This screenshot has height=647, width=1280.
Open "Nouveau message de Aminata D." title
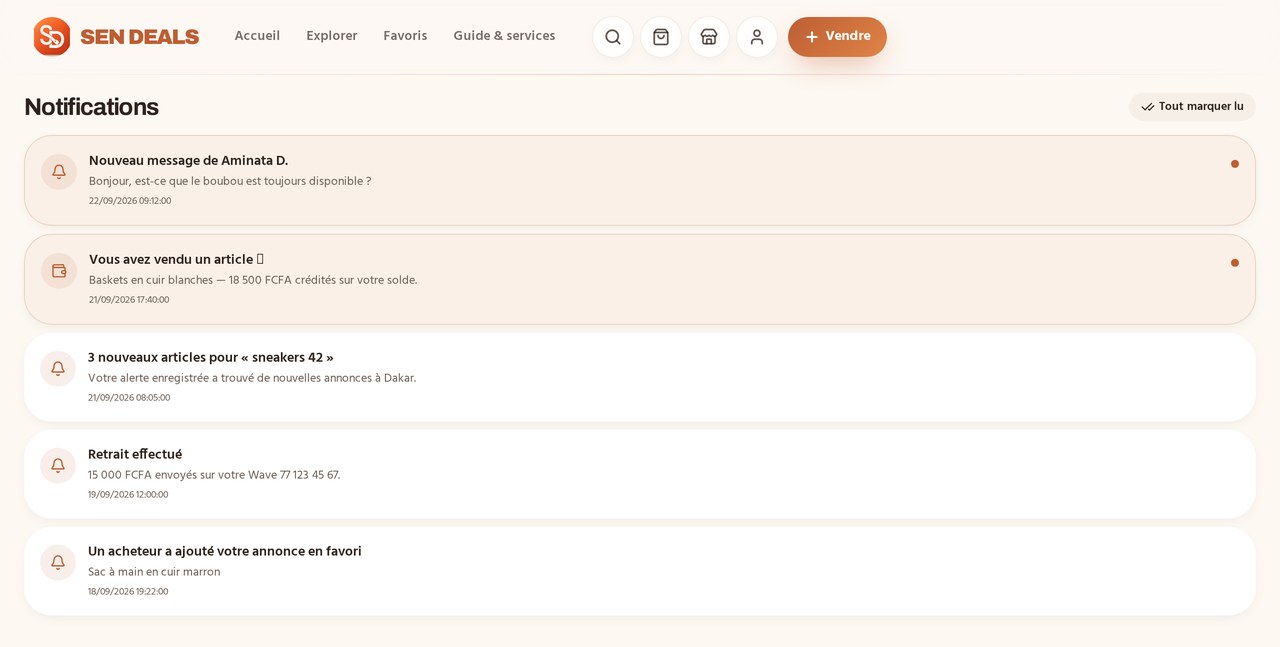coord(188,161)
